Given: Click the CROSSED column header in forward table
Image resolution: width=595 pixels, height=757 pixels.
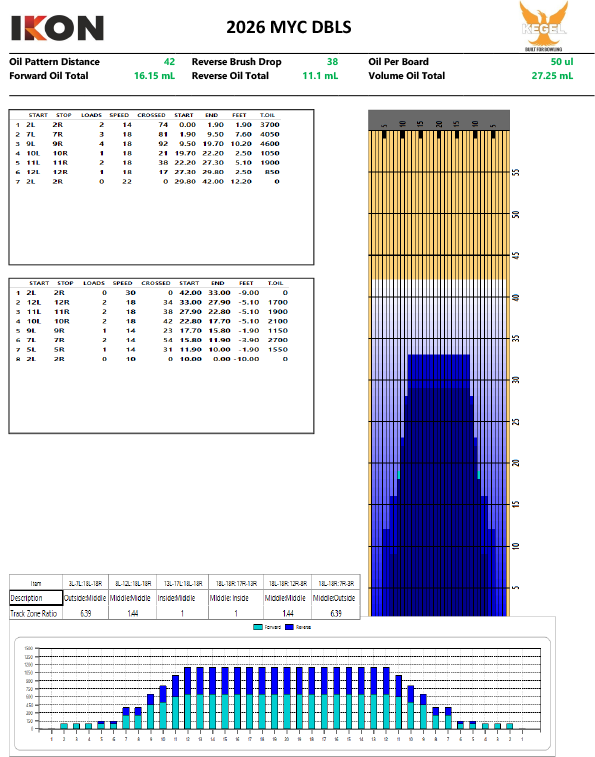Looking at the screenshot, I should tap(151, 115).
